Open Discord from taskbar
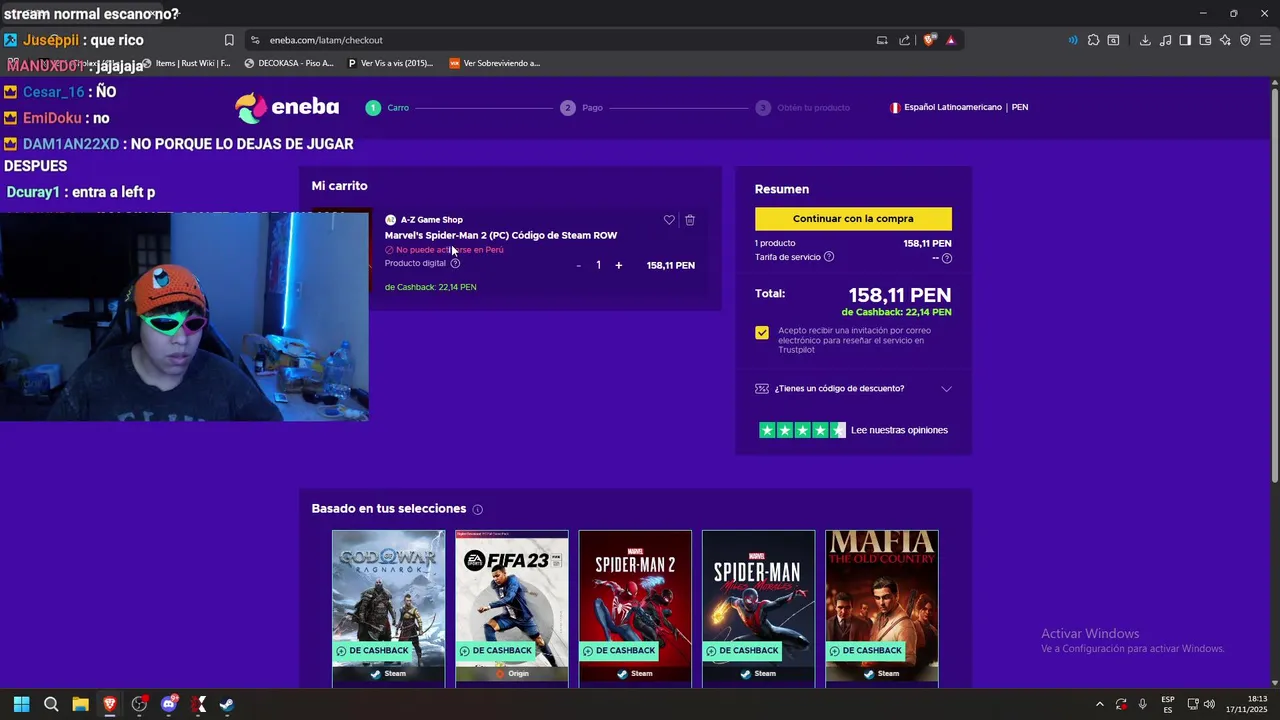Screen dimensions: 1280x720 pyautogui.click(x=169, y=704)
